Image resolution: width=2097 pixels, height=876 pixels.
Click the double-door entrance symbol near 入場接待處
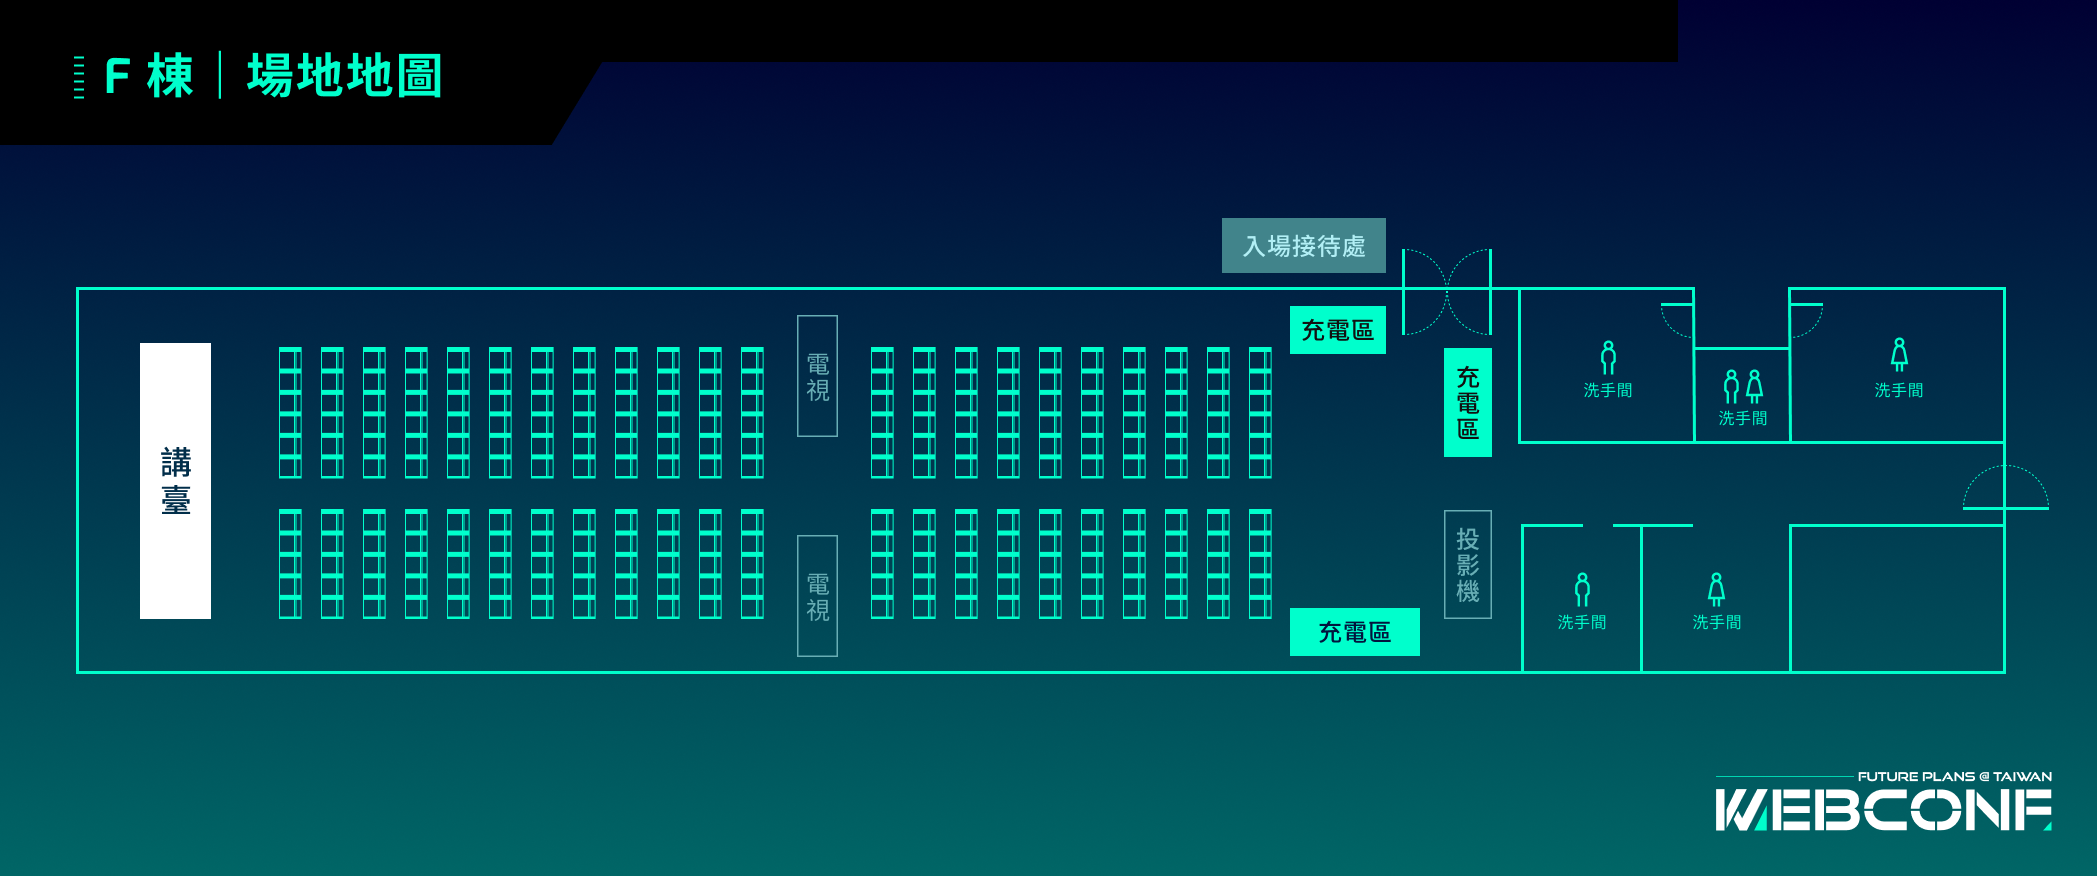[1447, 292]
